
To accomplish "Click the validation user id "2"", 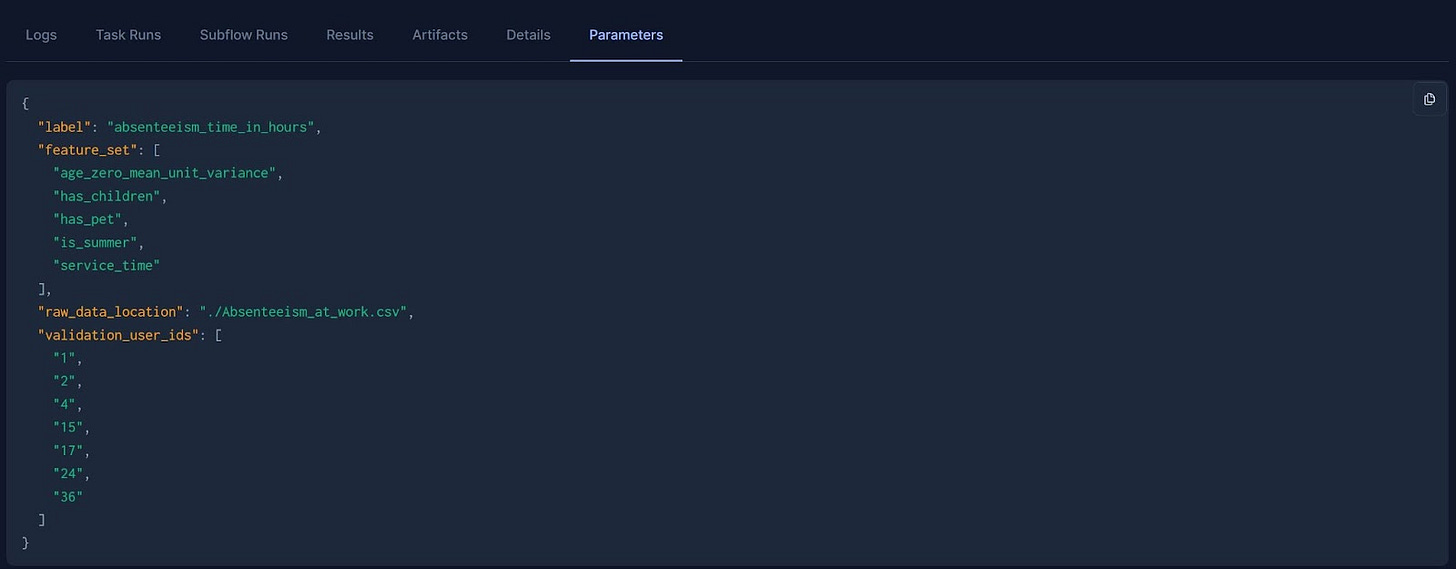I will (64, 381).
